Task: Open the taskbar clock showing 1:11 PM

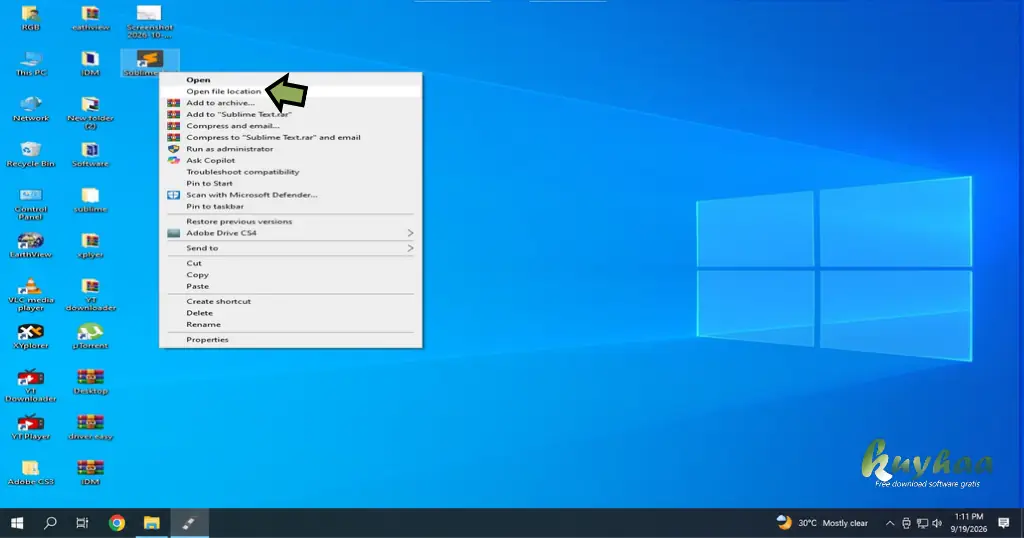Action: tap(968, 523)
